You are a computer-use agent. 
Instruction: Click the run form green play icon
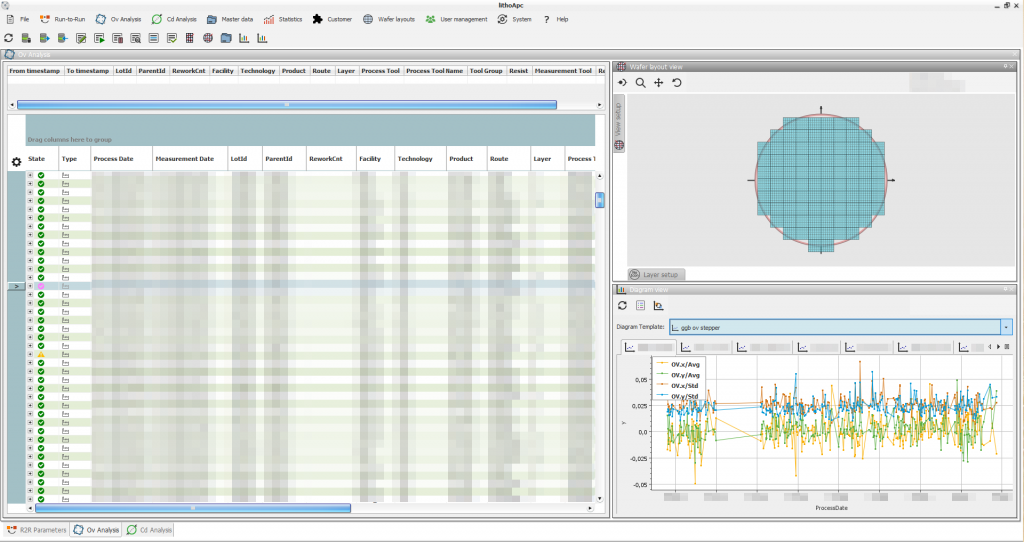pos(99,39)
